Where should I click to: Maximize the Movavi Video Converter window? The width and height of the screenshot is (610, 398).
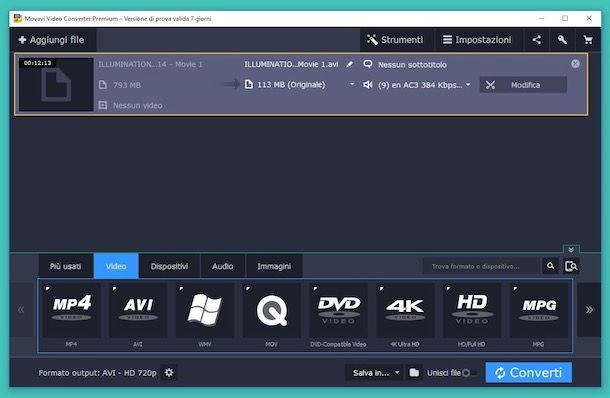(565, 18)
